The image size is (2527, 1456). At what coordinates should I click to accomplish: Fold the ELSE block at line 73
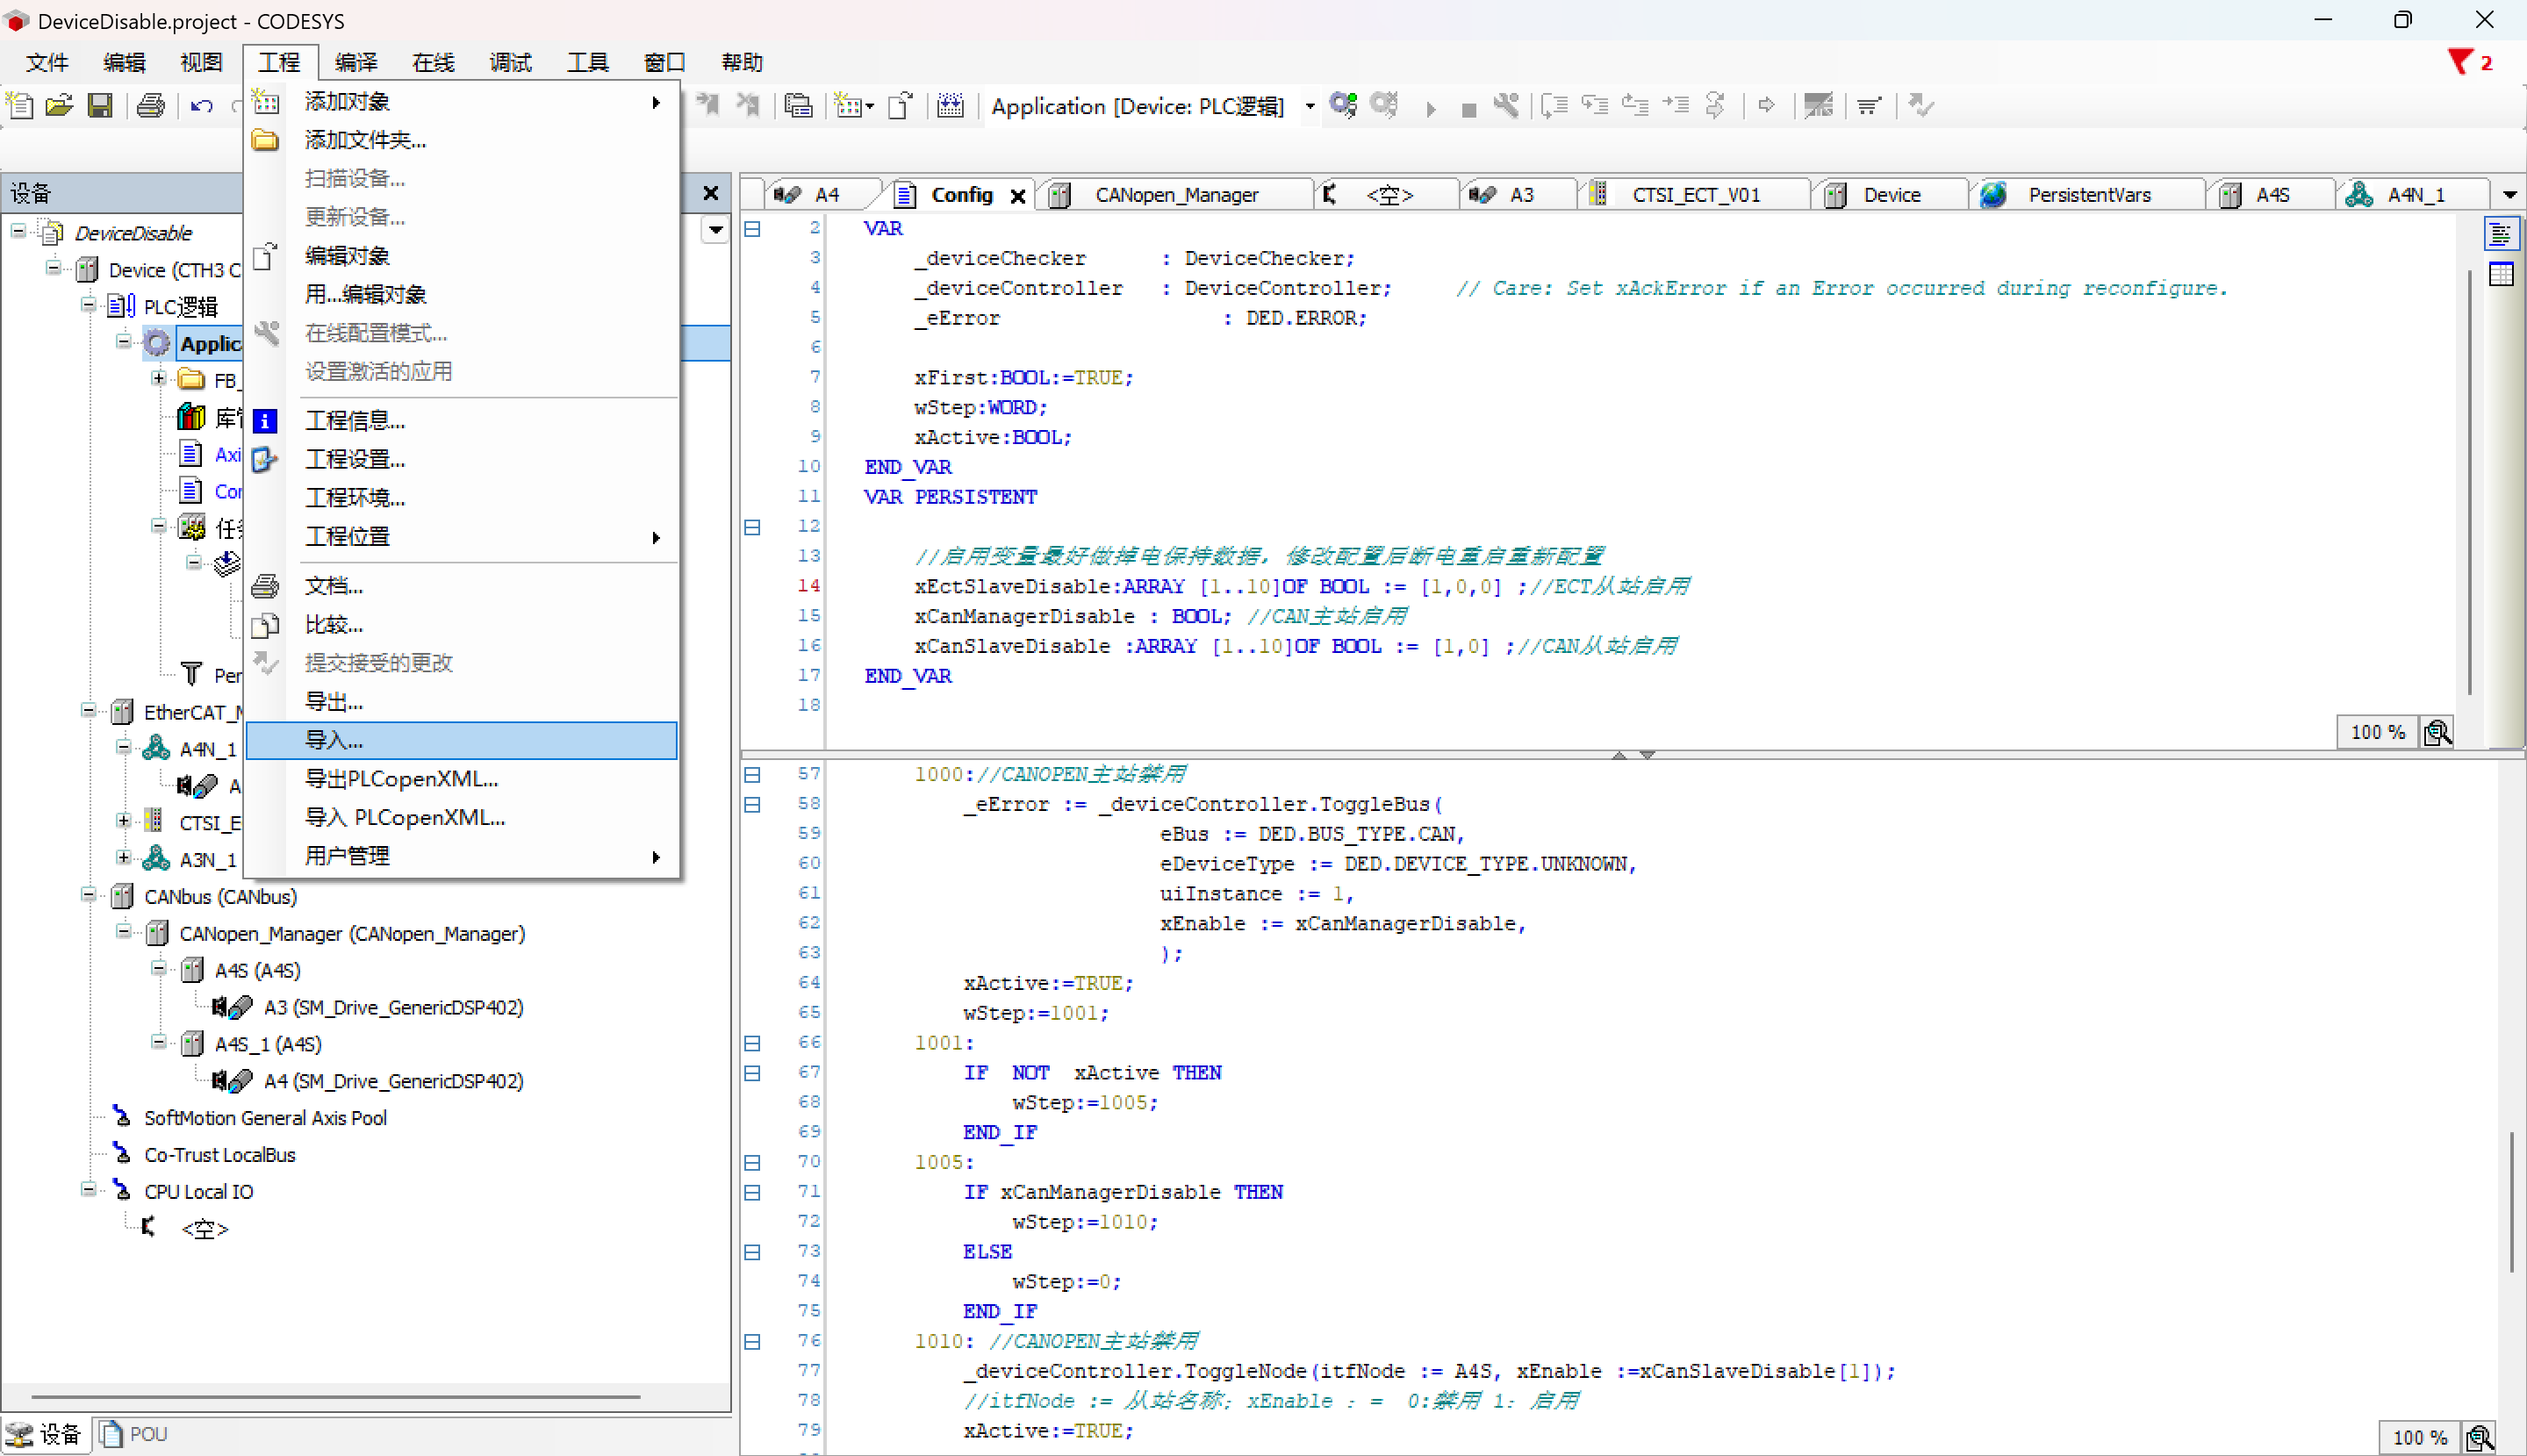(x=752, y=1252)
